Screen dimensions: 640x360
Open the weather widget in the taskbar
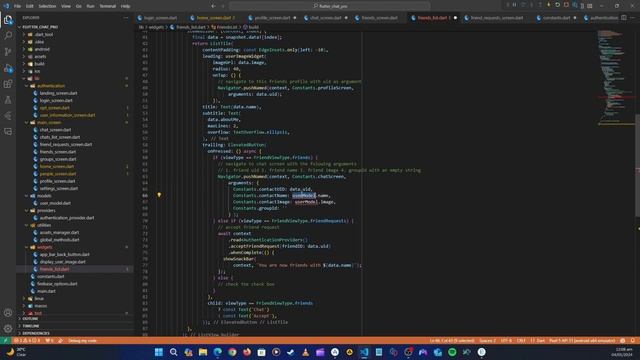pos(16,352)
